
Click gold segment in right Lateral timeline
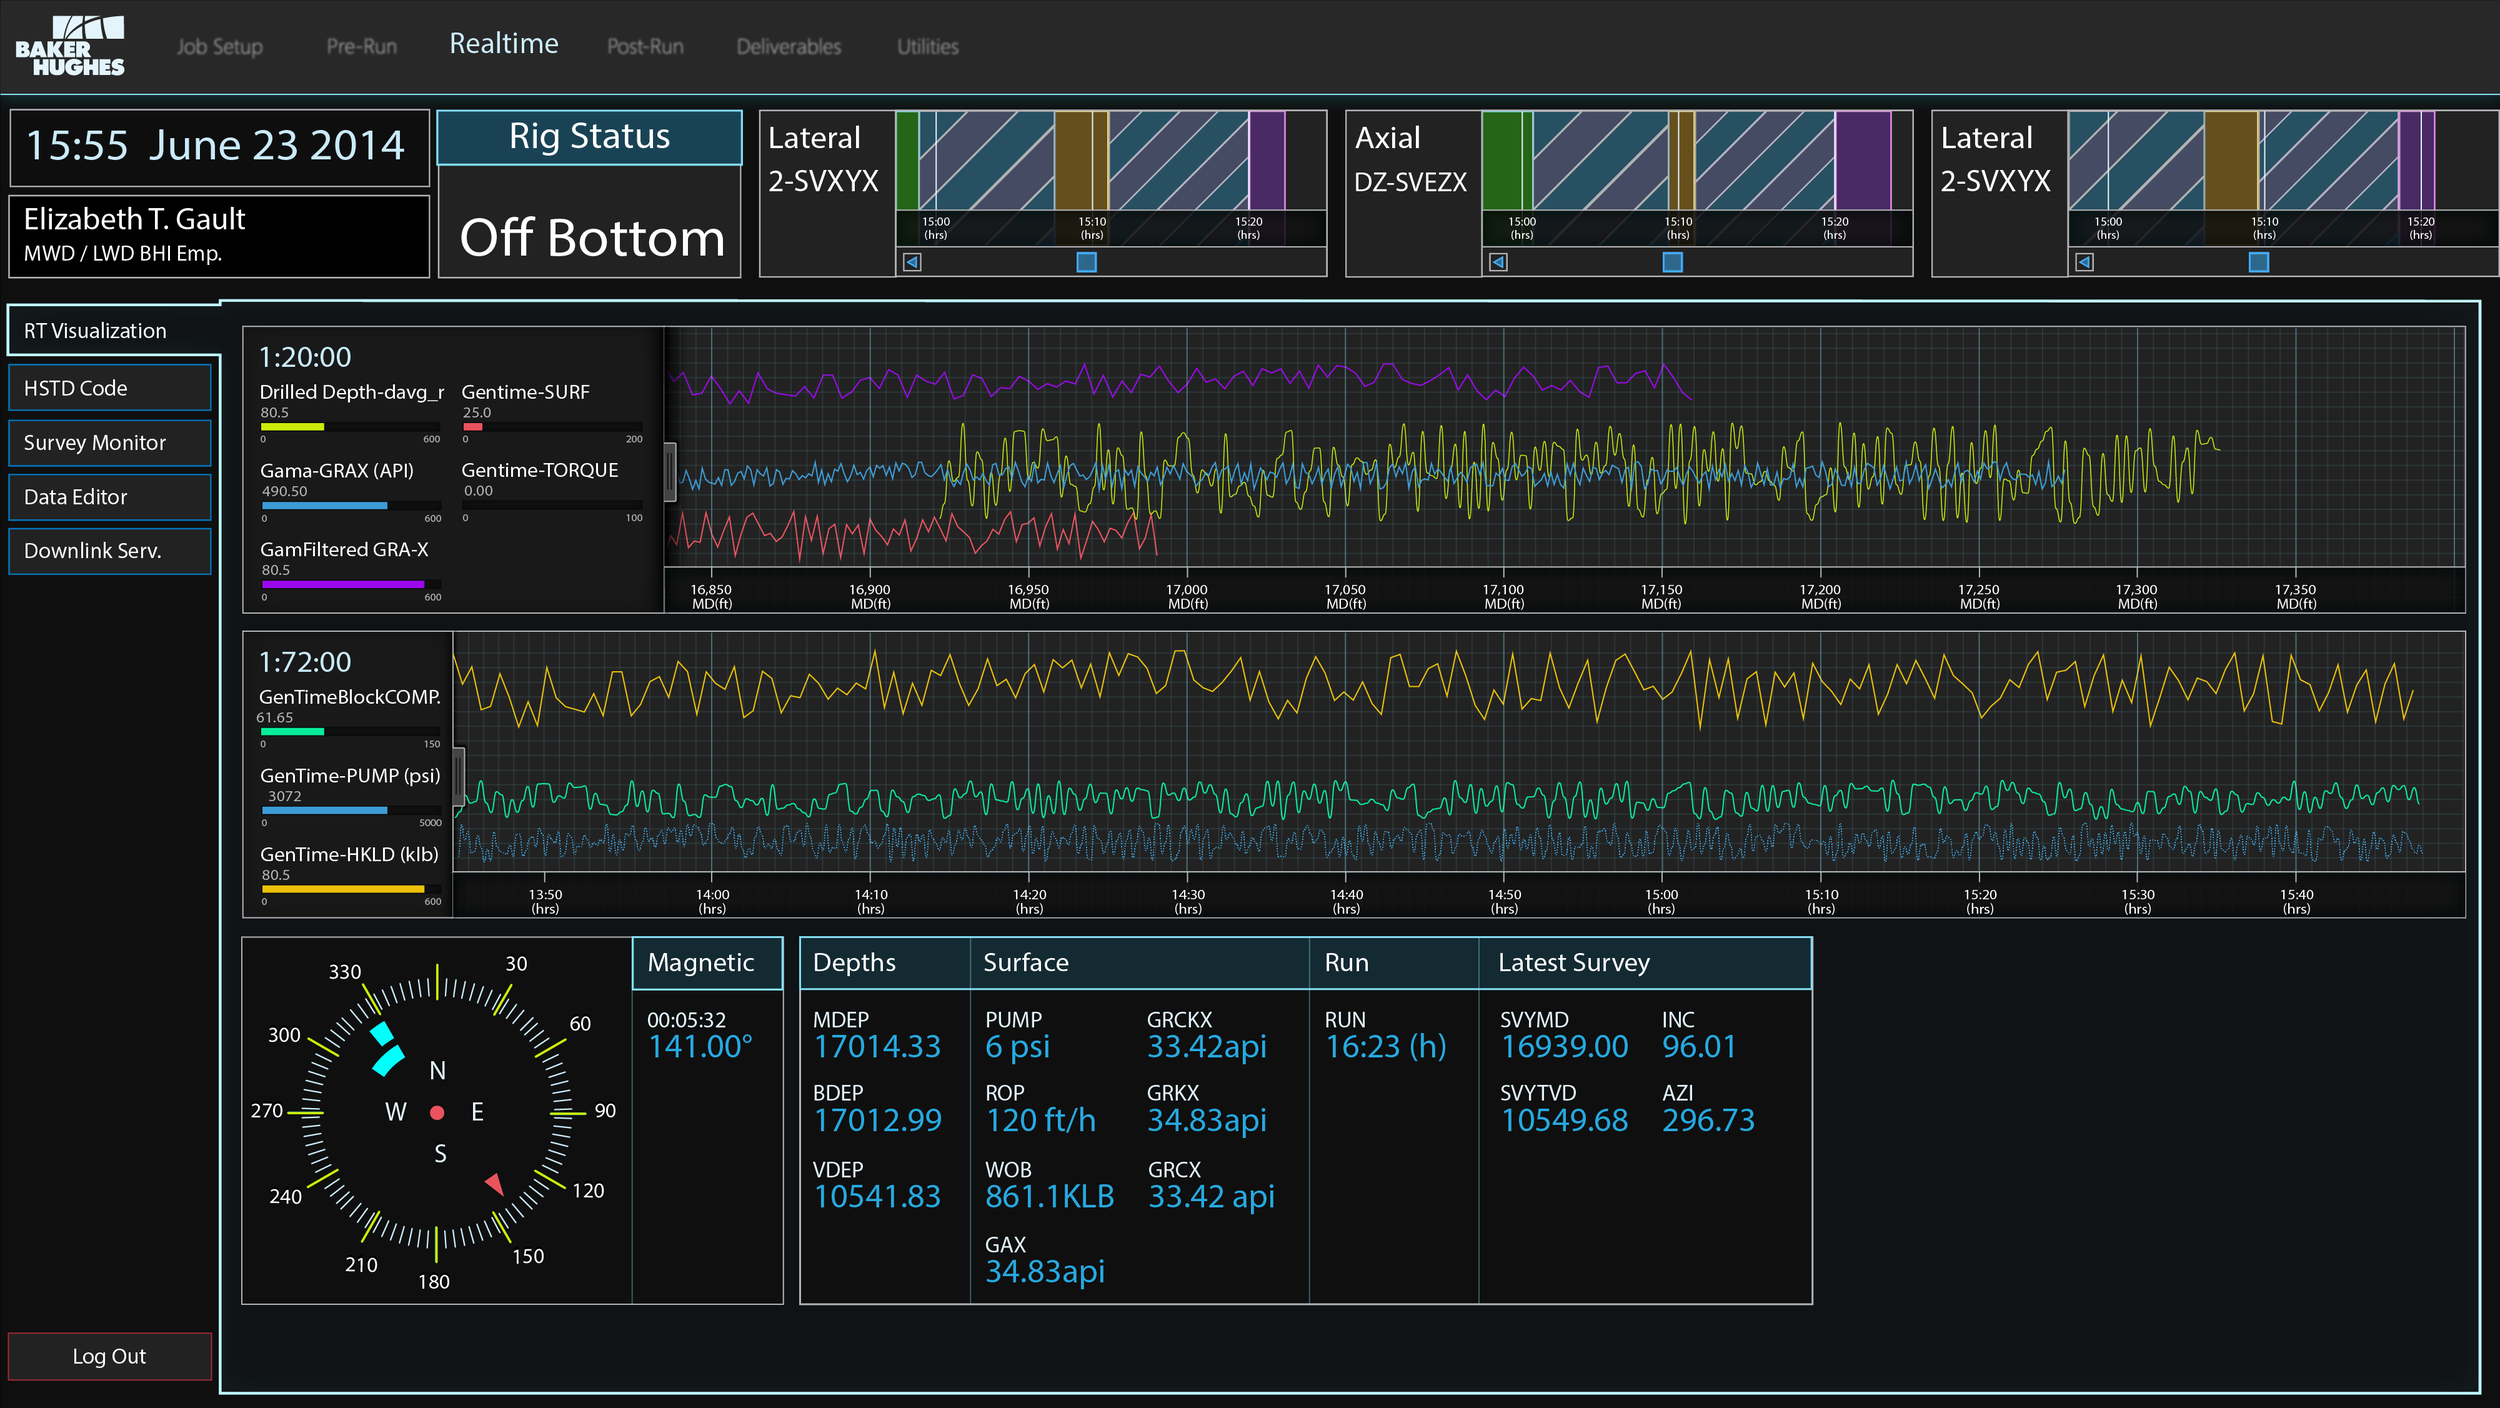pos(2231,160)
